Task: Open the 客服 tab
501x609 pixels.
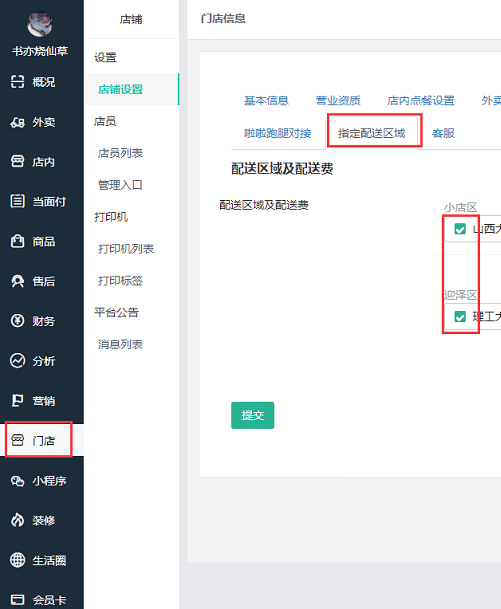Action: click(x=443, y=133)
